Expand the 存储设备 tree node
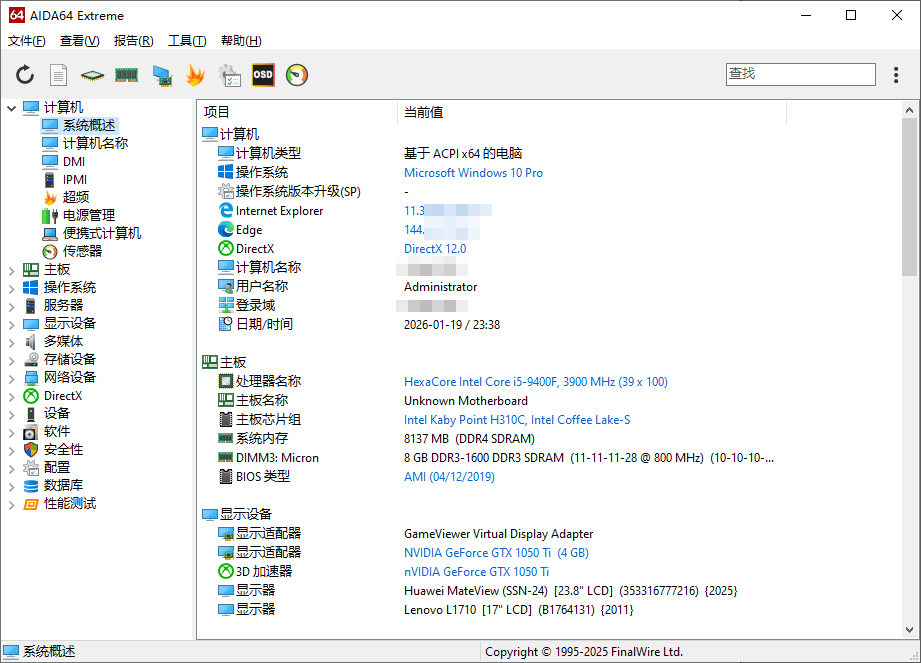 coord(12,360)
